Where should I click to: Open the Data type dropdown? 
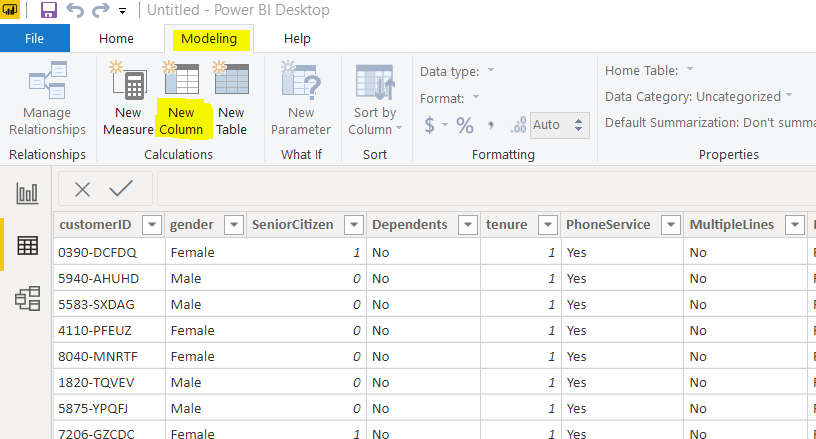tap(491, 70)
